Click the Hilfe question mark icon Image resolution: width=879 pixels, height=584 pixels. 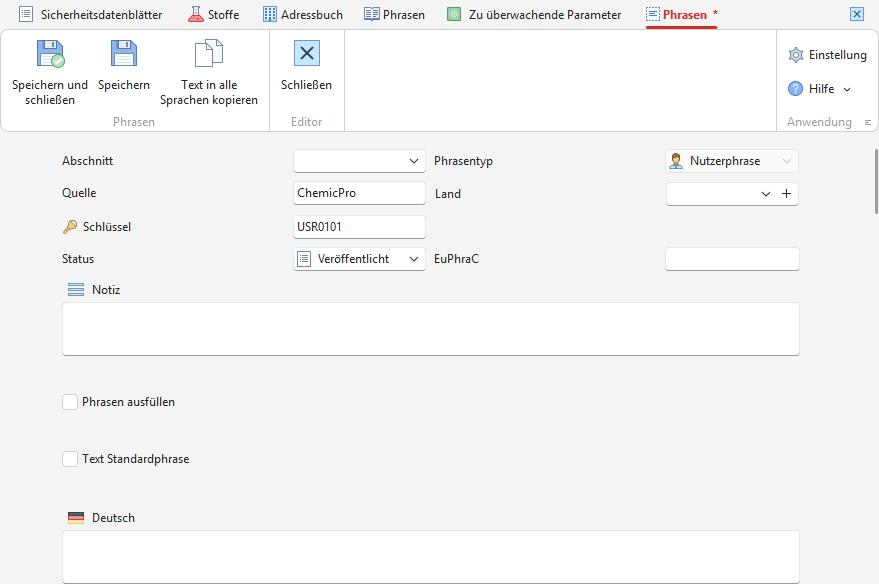(795, 89)
